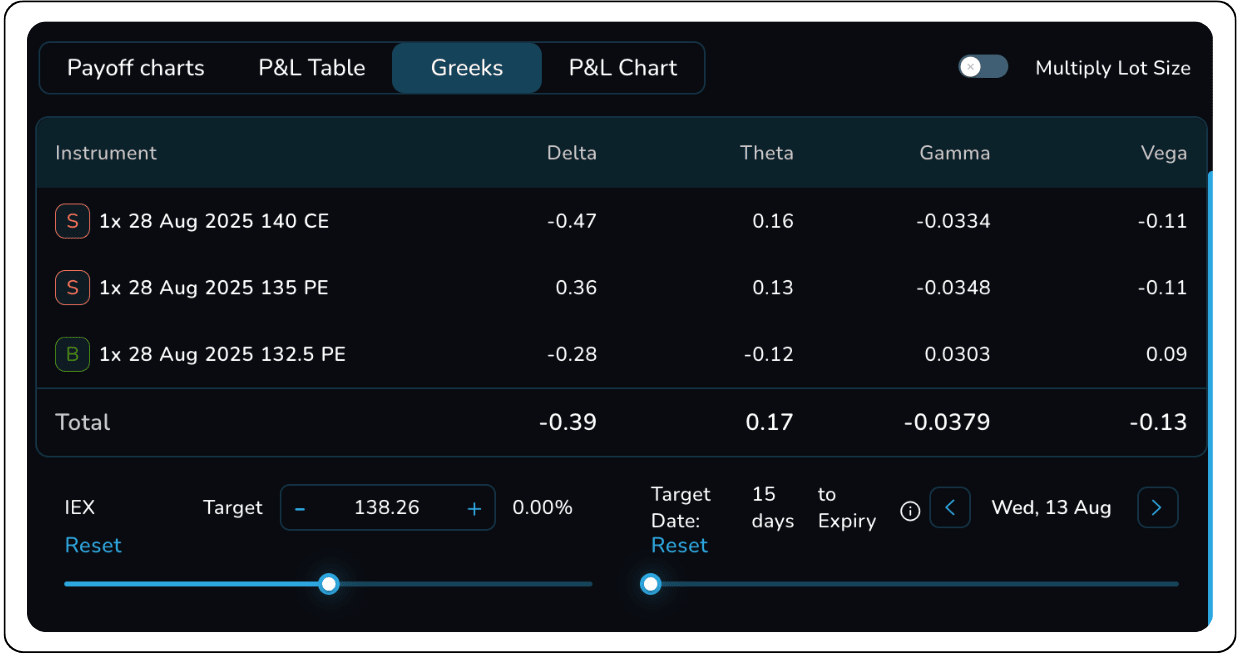This screenshot has height=656, width=1239.
Task: Decrease target price with minus button
Action: click(300, 508)
